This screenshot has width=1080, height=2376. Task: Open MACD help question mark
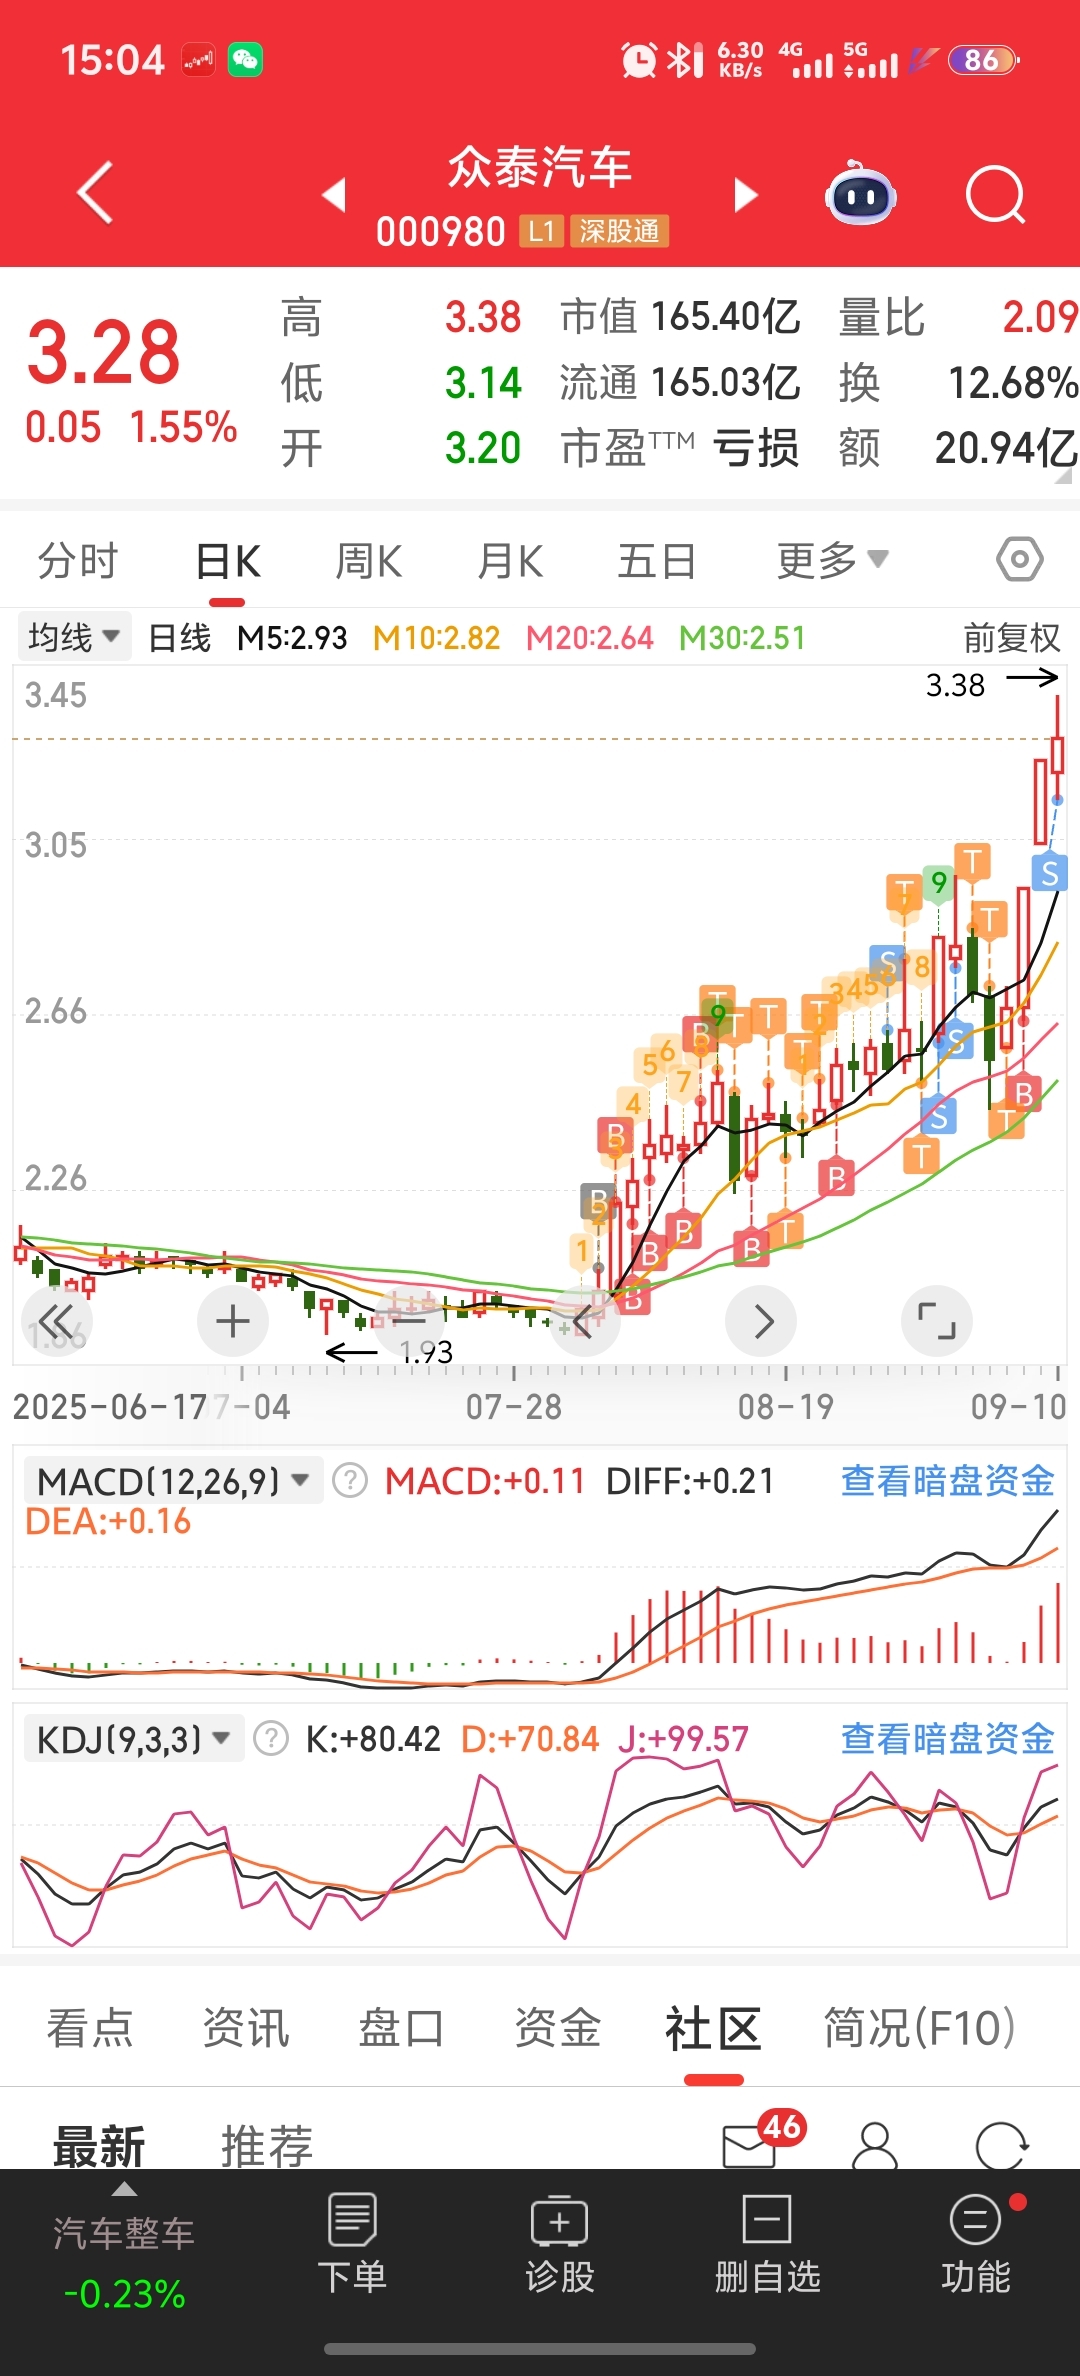(x=350, y=1480)
